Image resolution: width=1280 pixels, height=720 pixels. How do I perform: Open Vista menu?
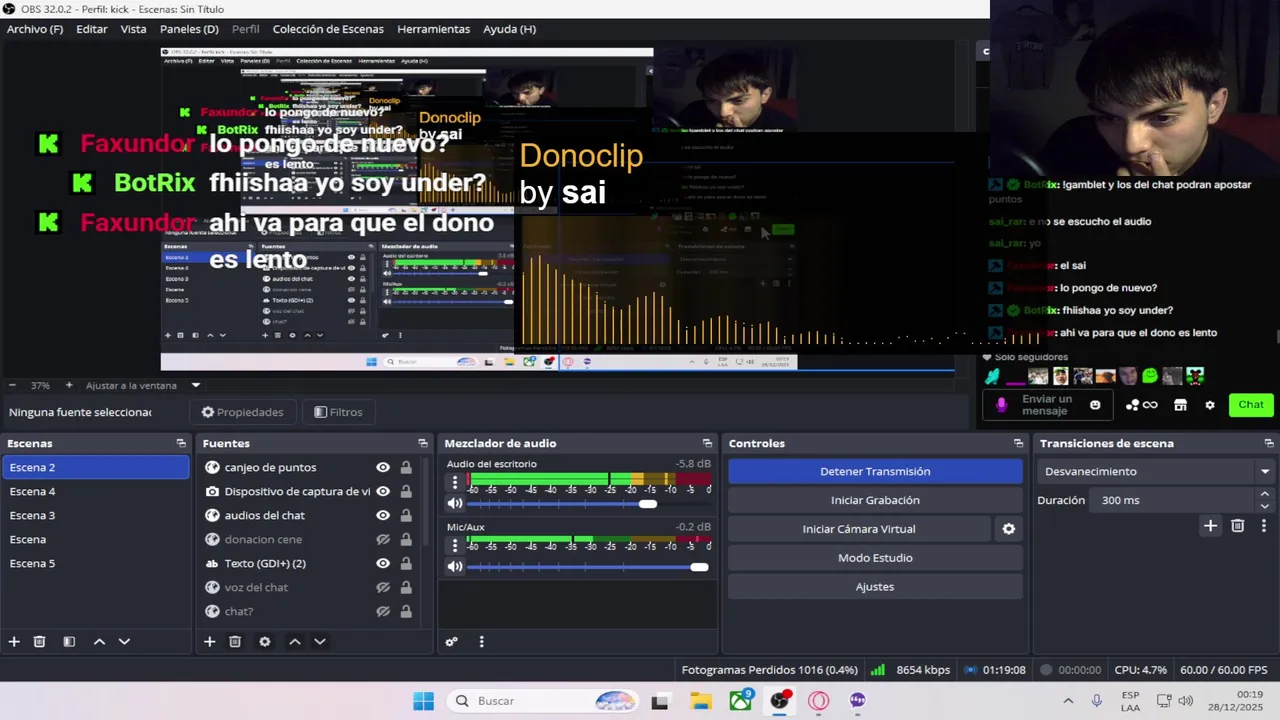click(134, 29)
